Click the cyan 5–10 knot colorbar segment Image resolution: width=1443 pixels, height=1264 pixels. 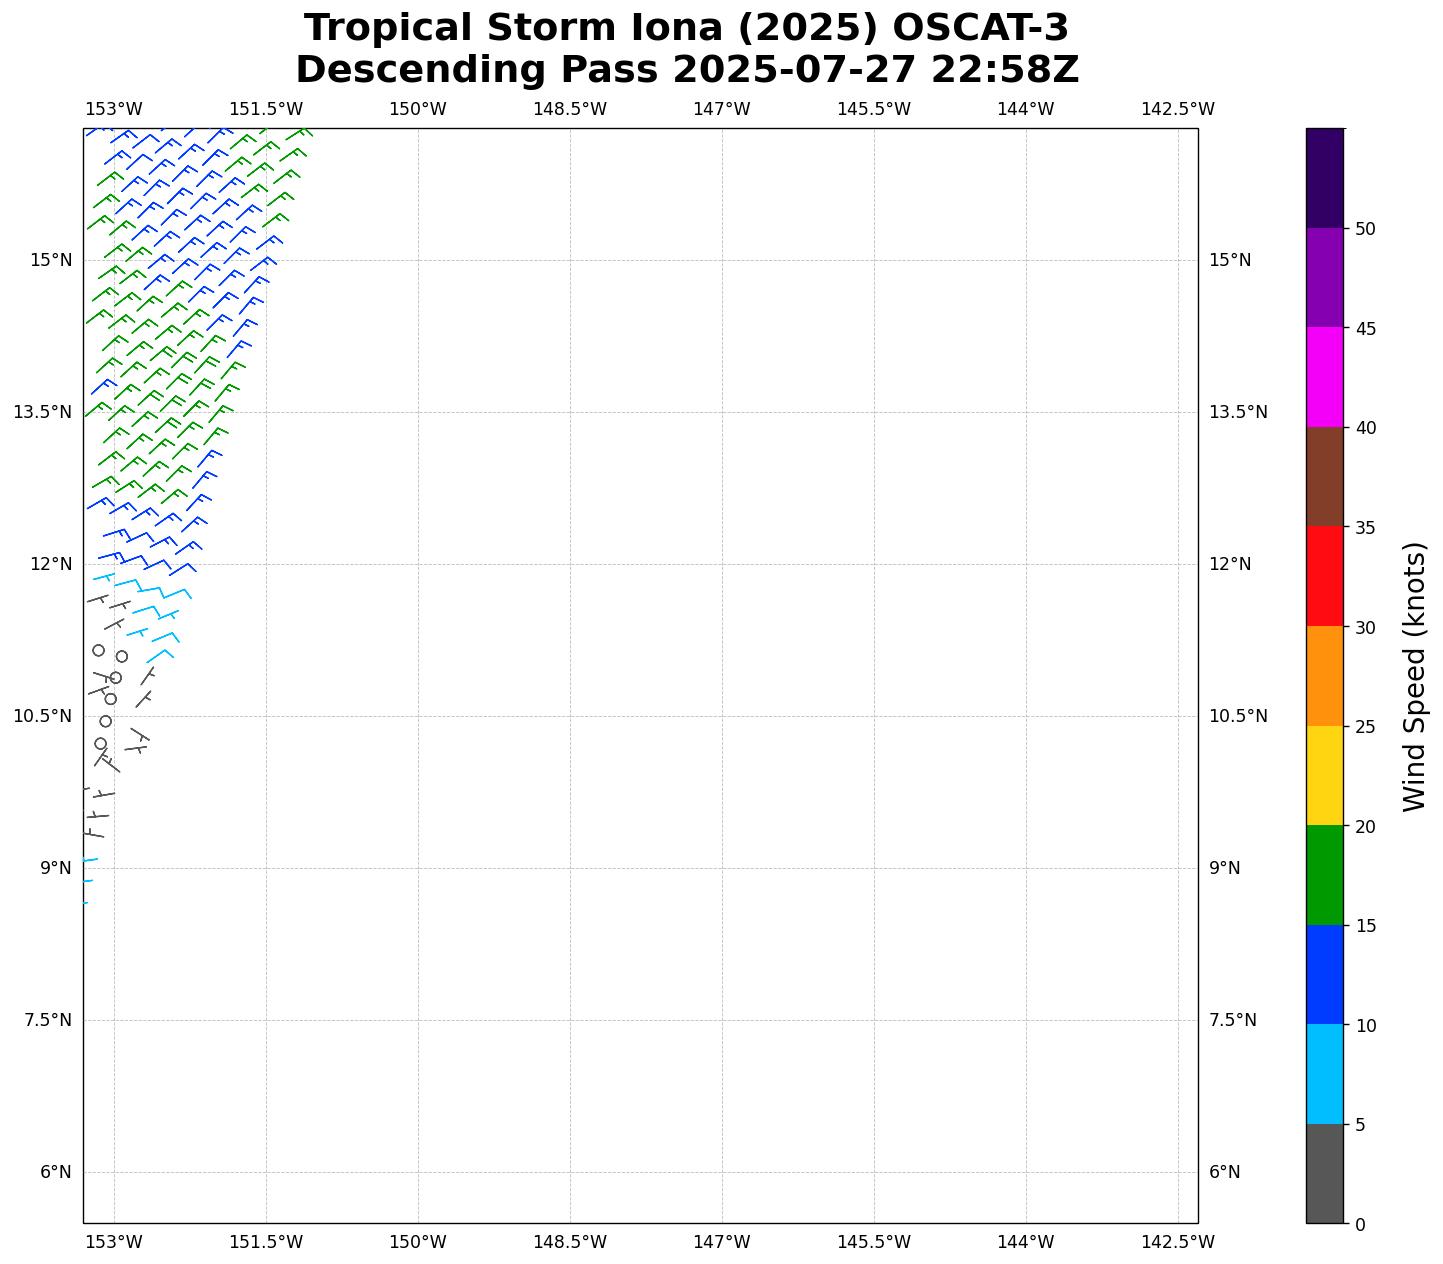pos(1324,1074)
